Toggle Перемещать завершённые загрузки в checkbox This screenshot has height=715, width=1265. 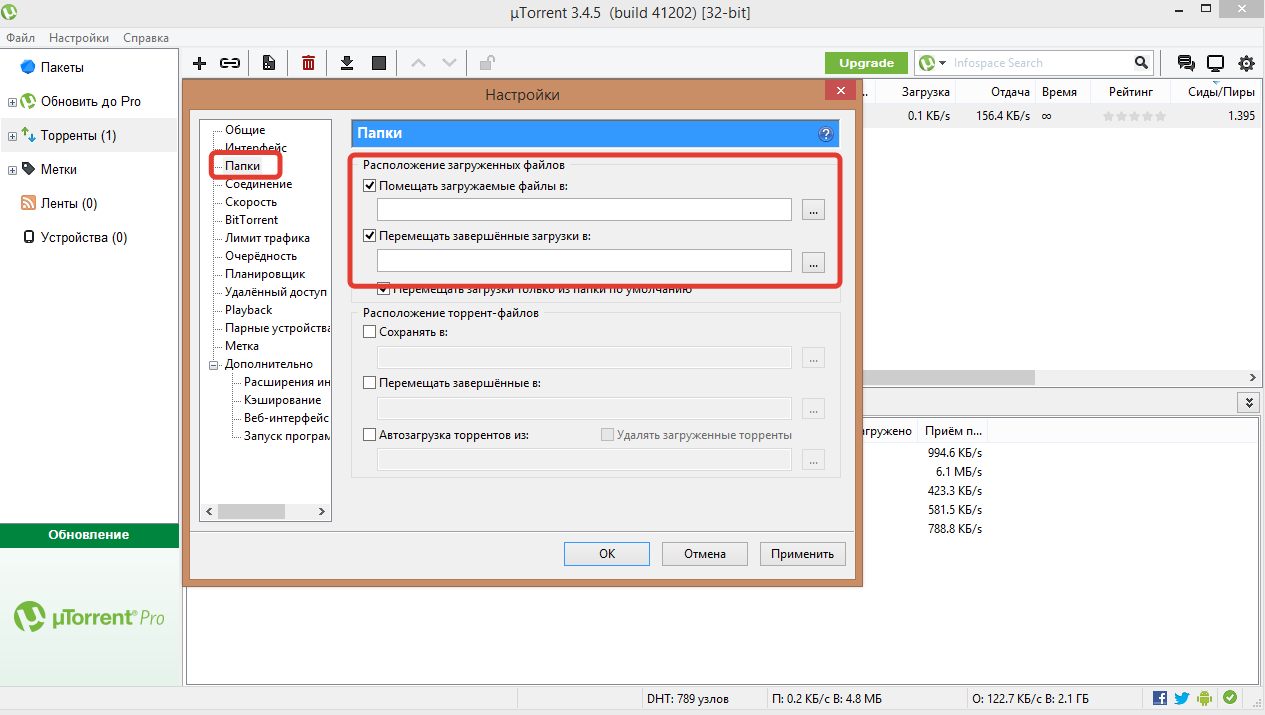[x=370, y=237]
